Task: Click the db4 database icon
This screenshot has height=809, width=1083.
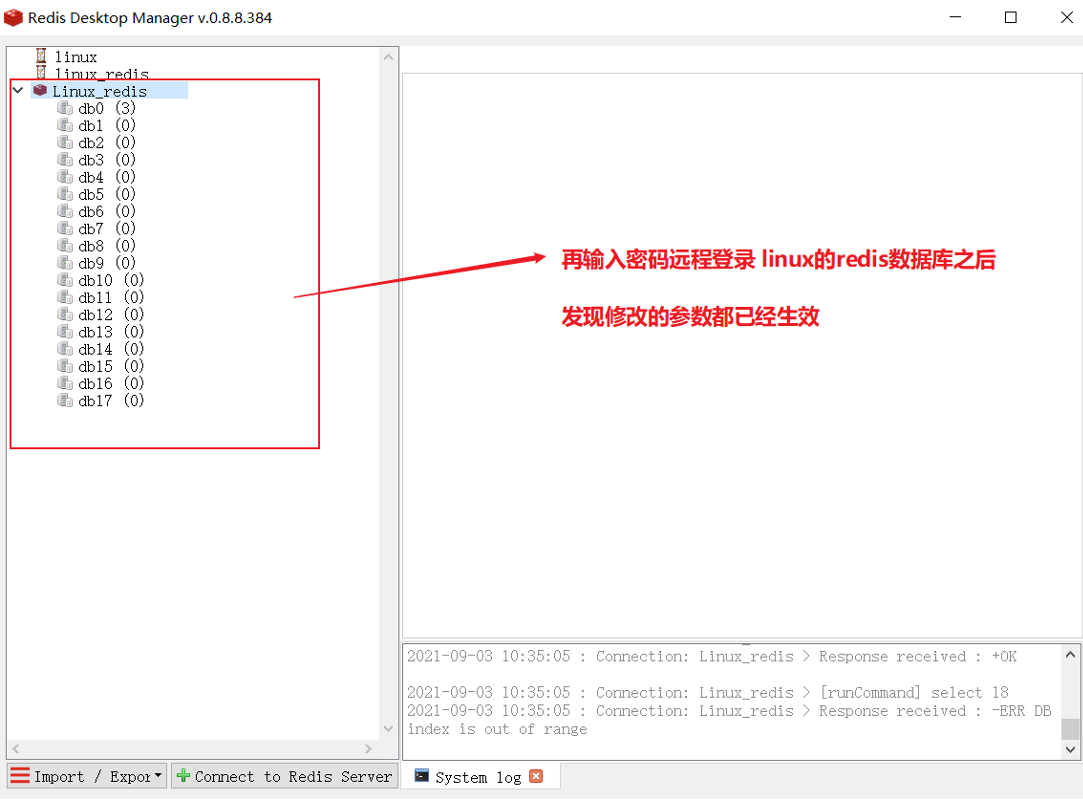Action: click(65, 178)
